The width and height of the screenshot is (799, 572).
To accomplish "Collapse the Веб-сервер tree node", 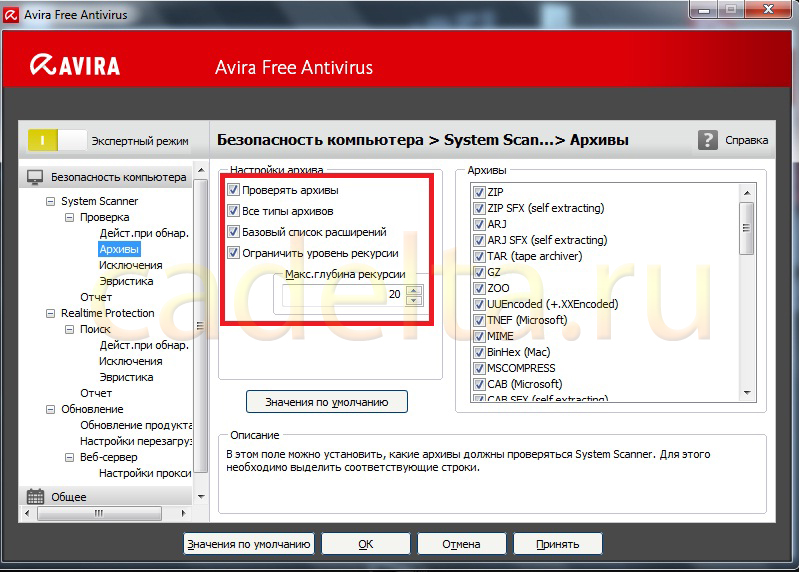I will click(x=69, y=457).
